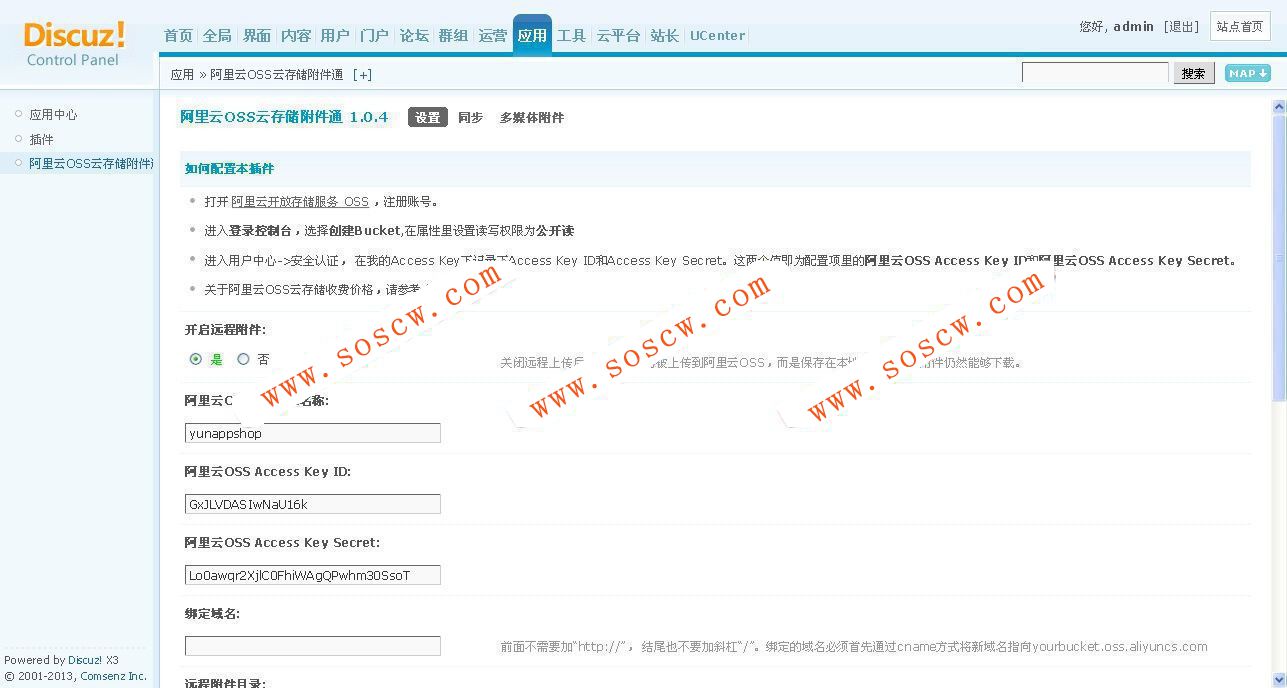Image resolution: width=1287 pixels, height=688 pixels.
Task: Switch to the 同步 plugin tab
Action: [x=470, y=118]
